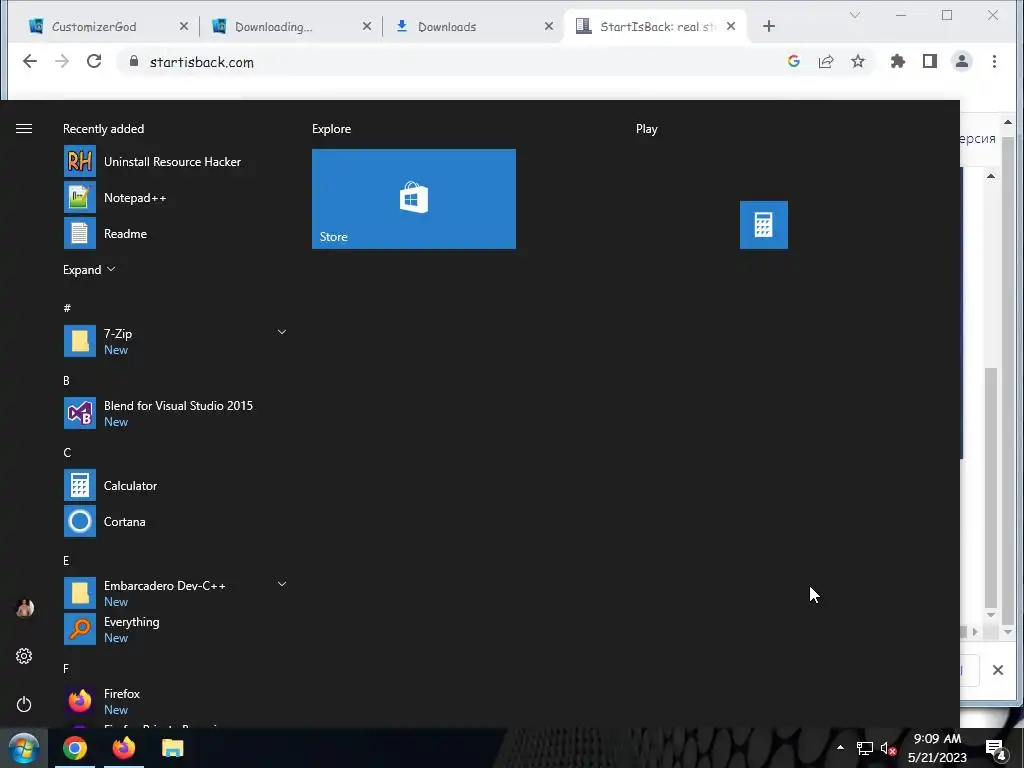Image resolution: width=1024 pixels, height=768 pixels.
Task: Open the 7-Zip folder entry
Action: pos(175,341)
